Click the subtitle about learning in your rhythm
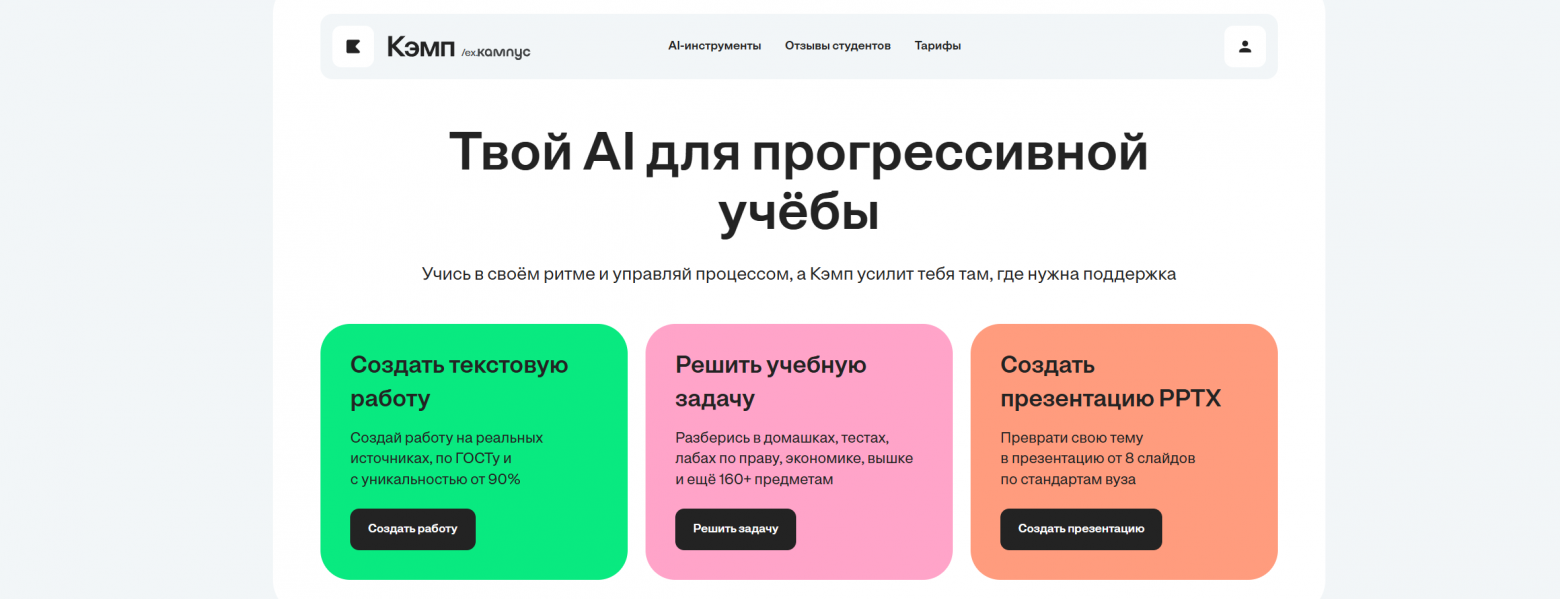Image resolution: width=1560 pixels, height=599 pixels. (x=799, y=273)
